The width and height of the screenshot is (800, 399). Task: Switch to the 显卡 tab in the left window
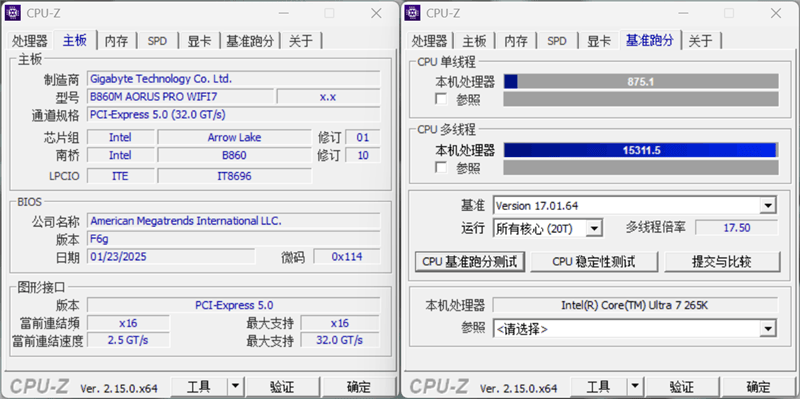click(199, 41)
